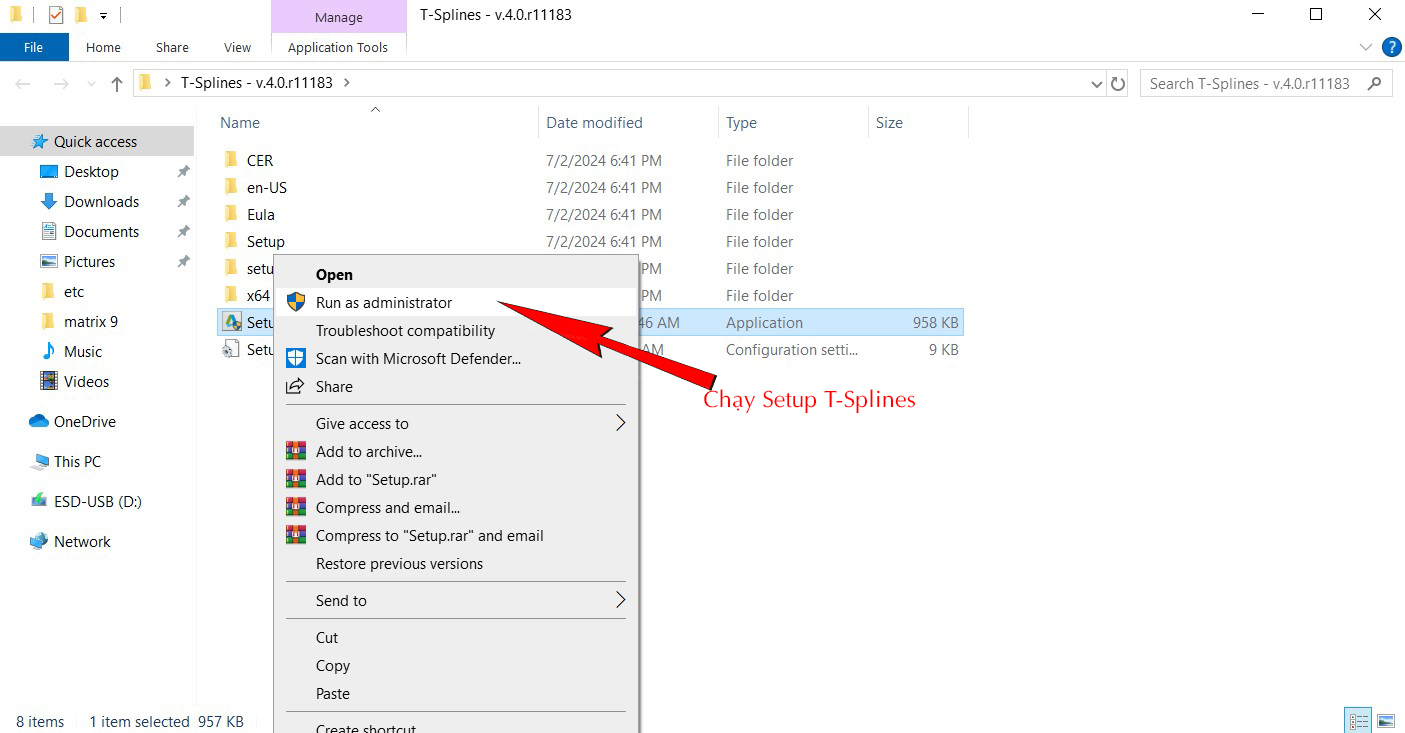Click the Manage contextual tab header
The height and width of the screenshot is (733, 1405).
coord(339,17)
